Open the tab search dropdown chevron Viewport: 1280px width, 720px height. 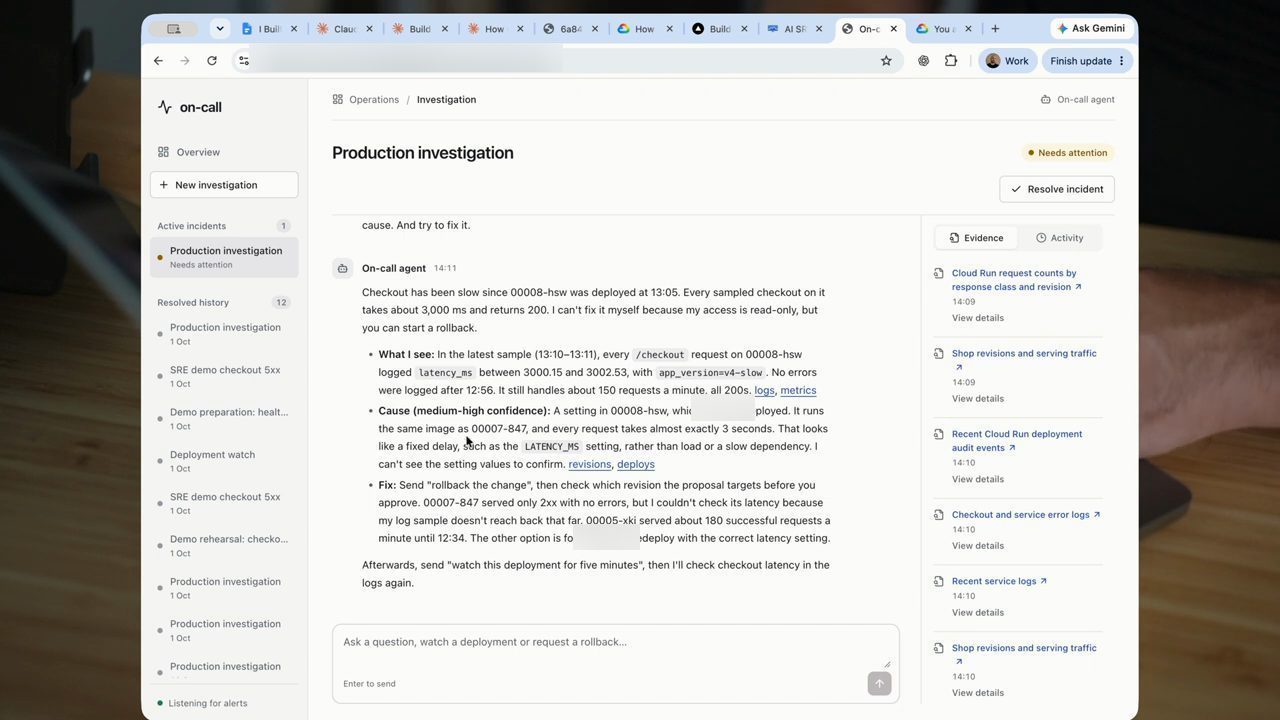tap(220, 29)
